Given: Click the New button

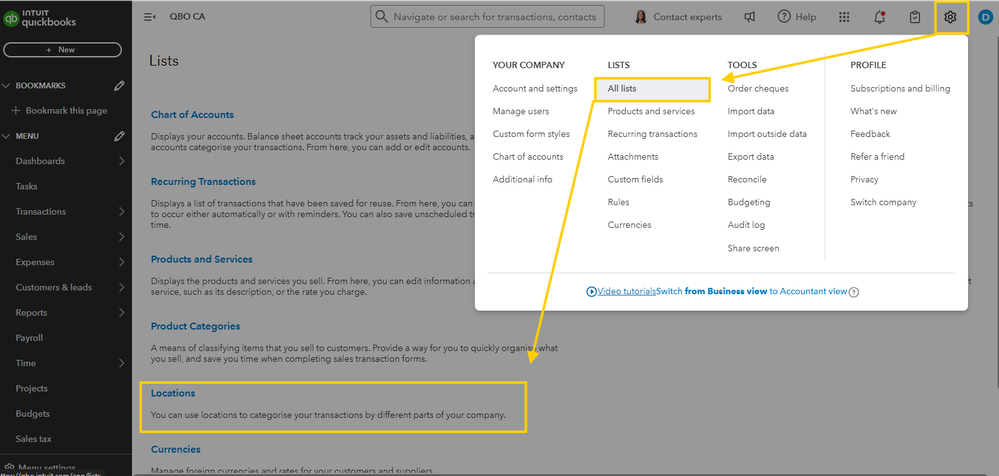Looking at the screenshot, I should 62,50.
